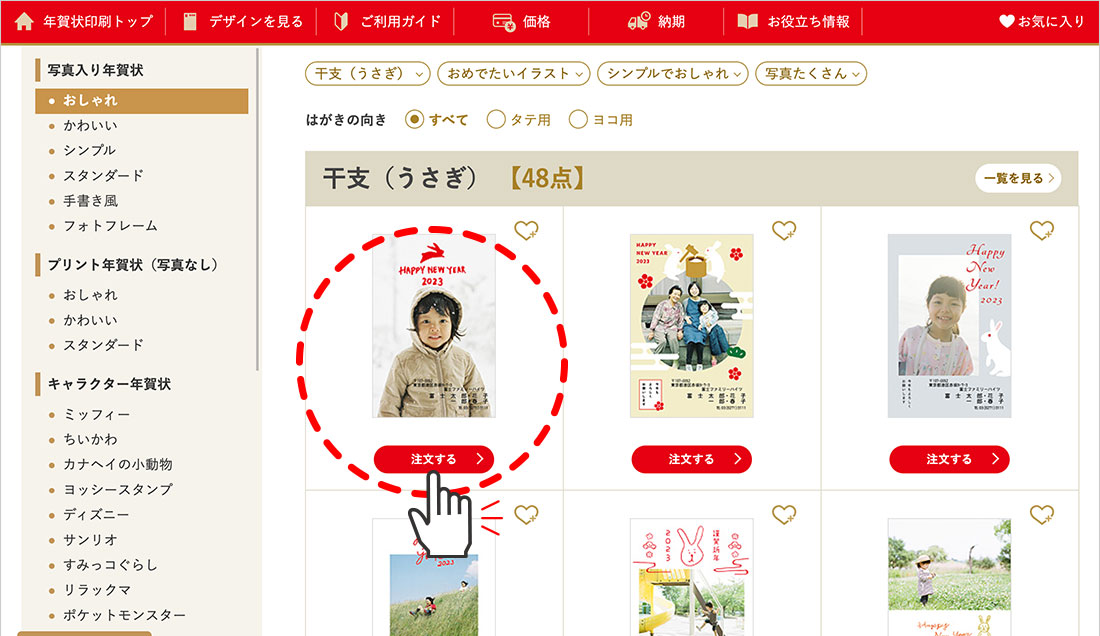Open the 写真たくさん dropdown
The image size is (1100, 636).
811,74
